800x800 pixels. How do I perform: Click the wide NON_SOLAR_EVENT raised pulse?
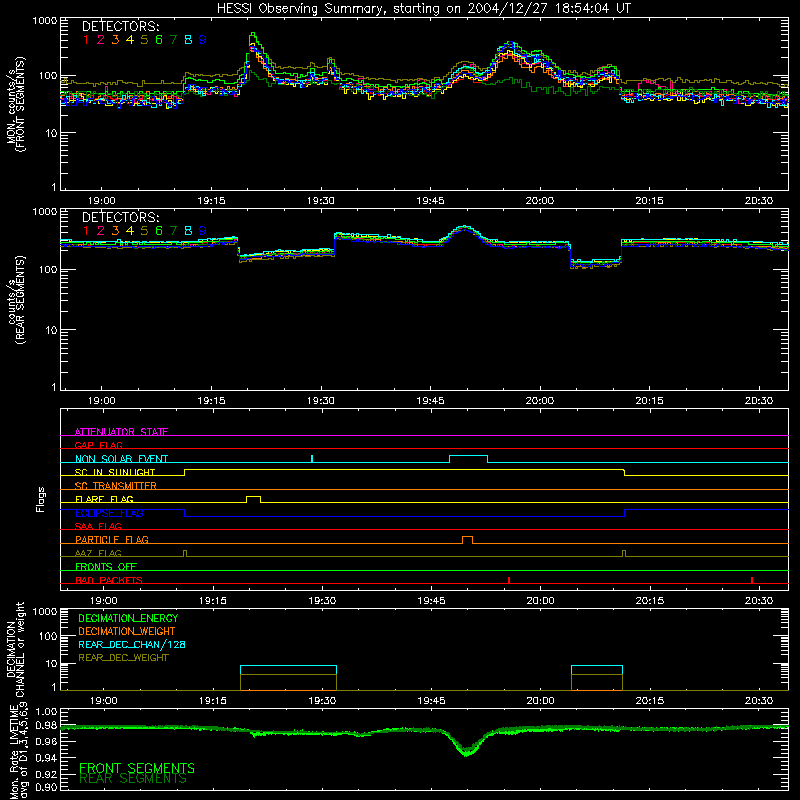coord(468,459)
